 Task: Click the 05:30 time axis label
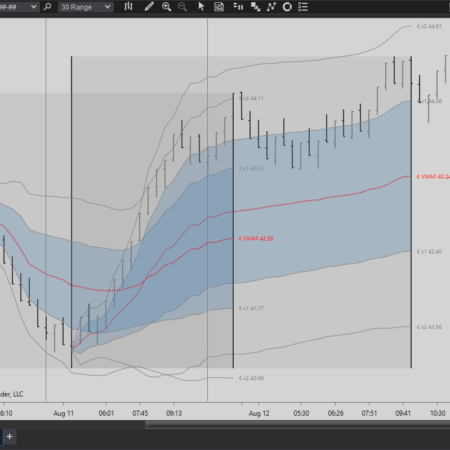point(301,413)
